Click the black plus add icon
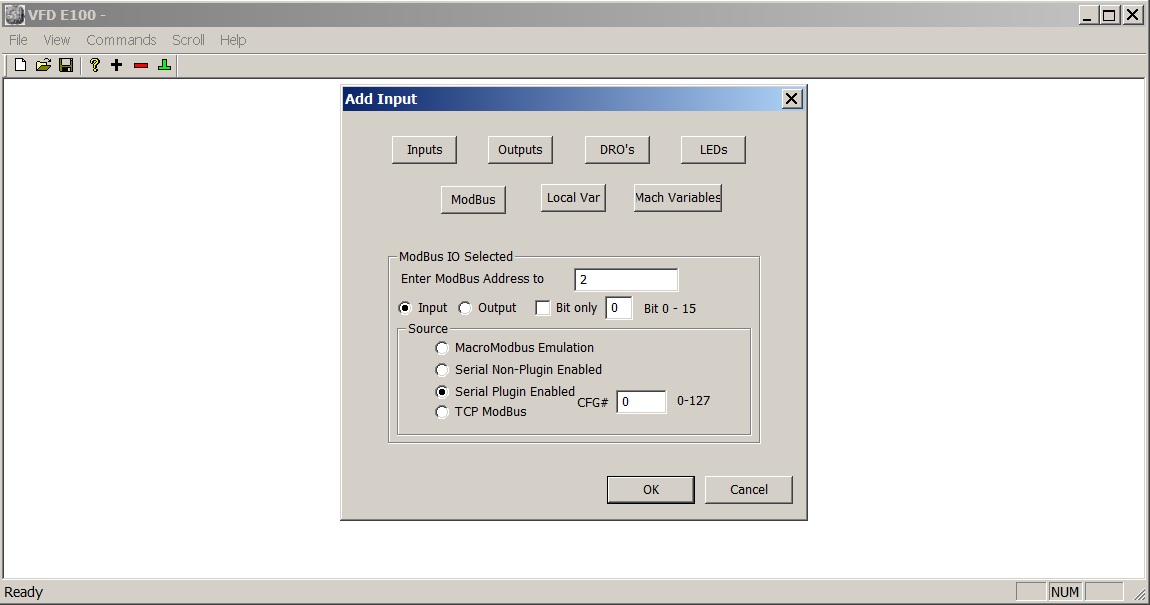 (117, 65)
